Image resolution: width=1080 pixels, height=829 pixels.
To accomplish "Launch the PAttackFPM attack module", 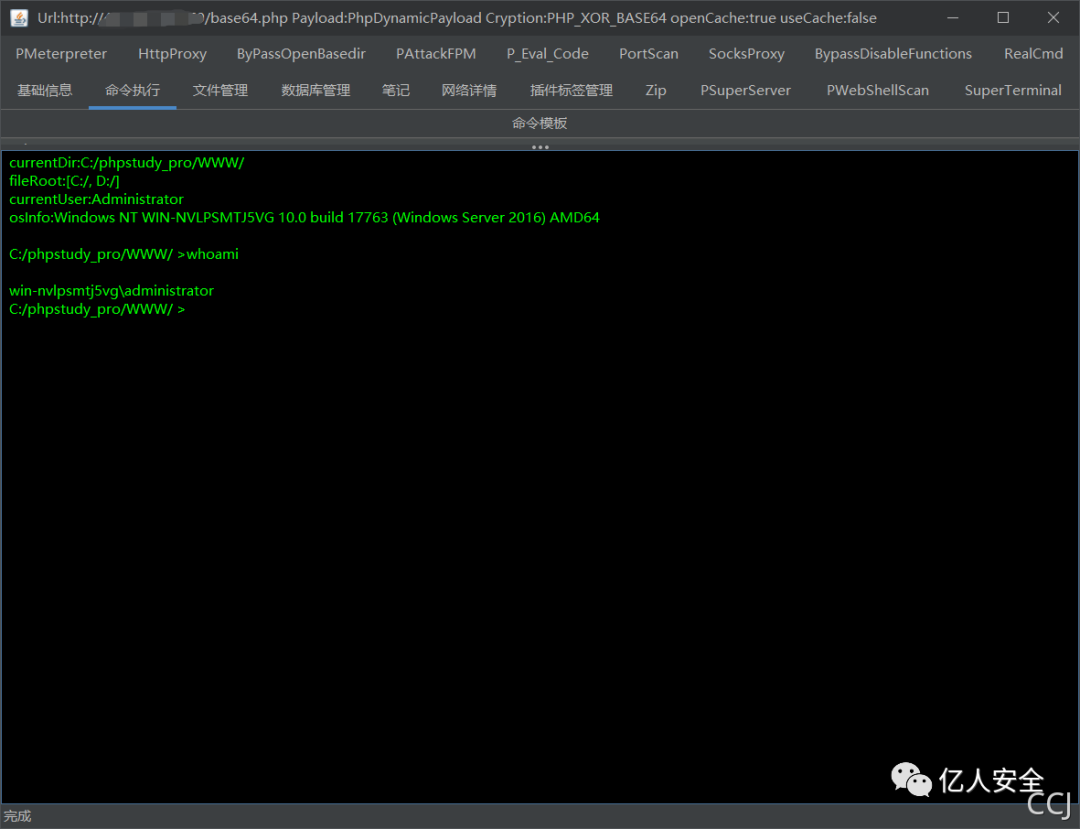I will 436,53.
